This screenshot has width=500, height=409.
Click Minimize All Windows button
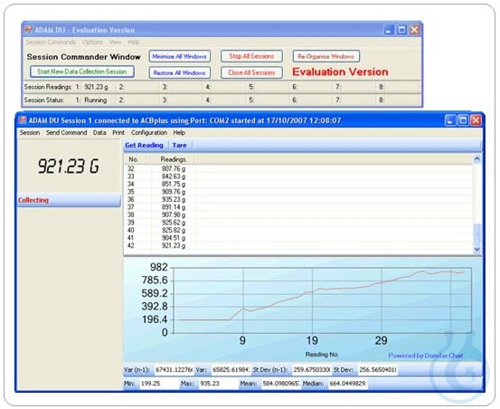(179, 56)
